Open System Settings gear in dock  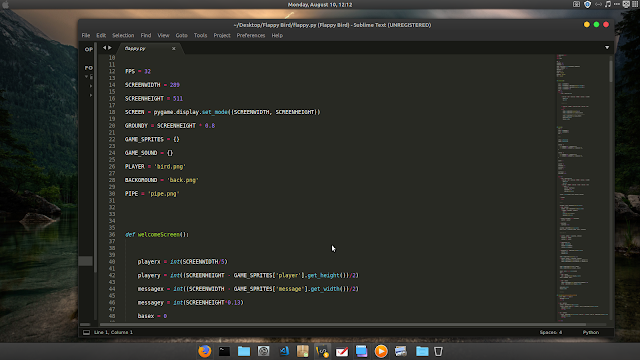tap(264, 351)
